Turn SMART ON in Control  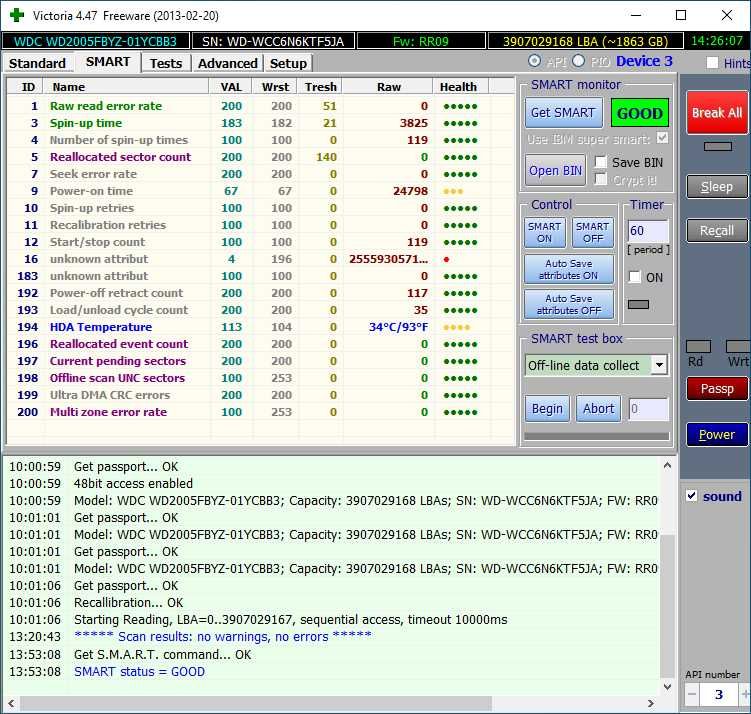pyautogui.click(x=545, y=232)
